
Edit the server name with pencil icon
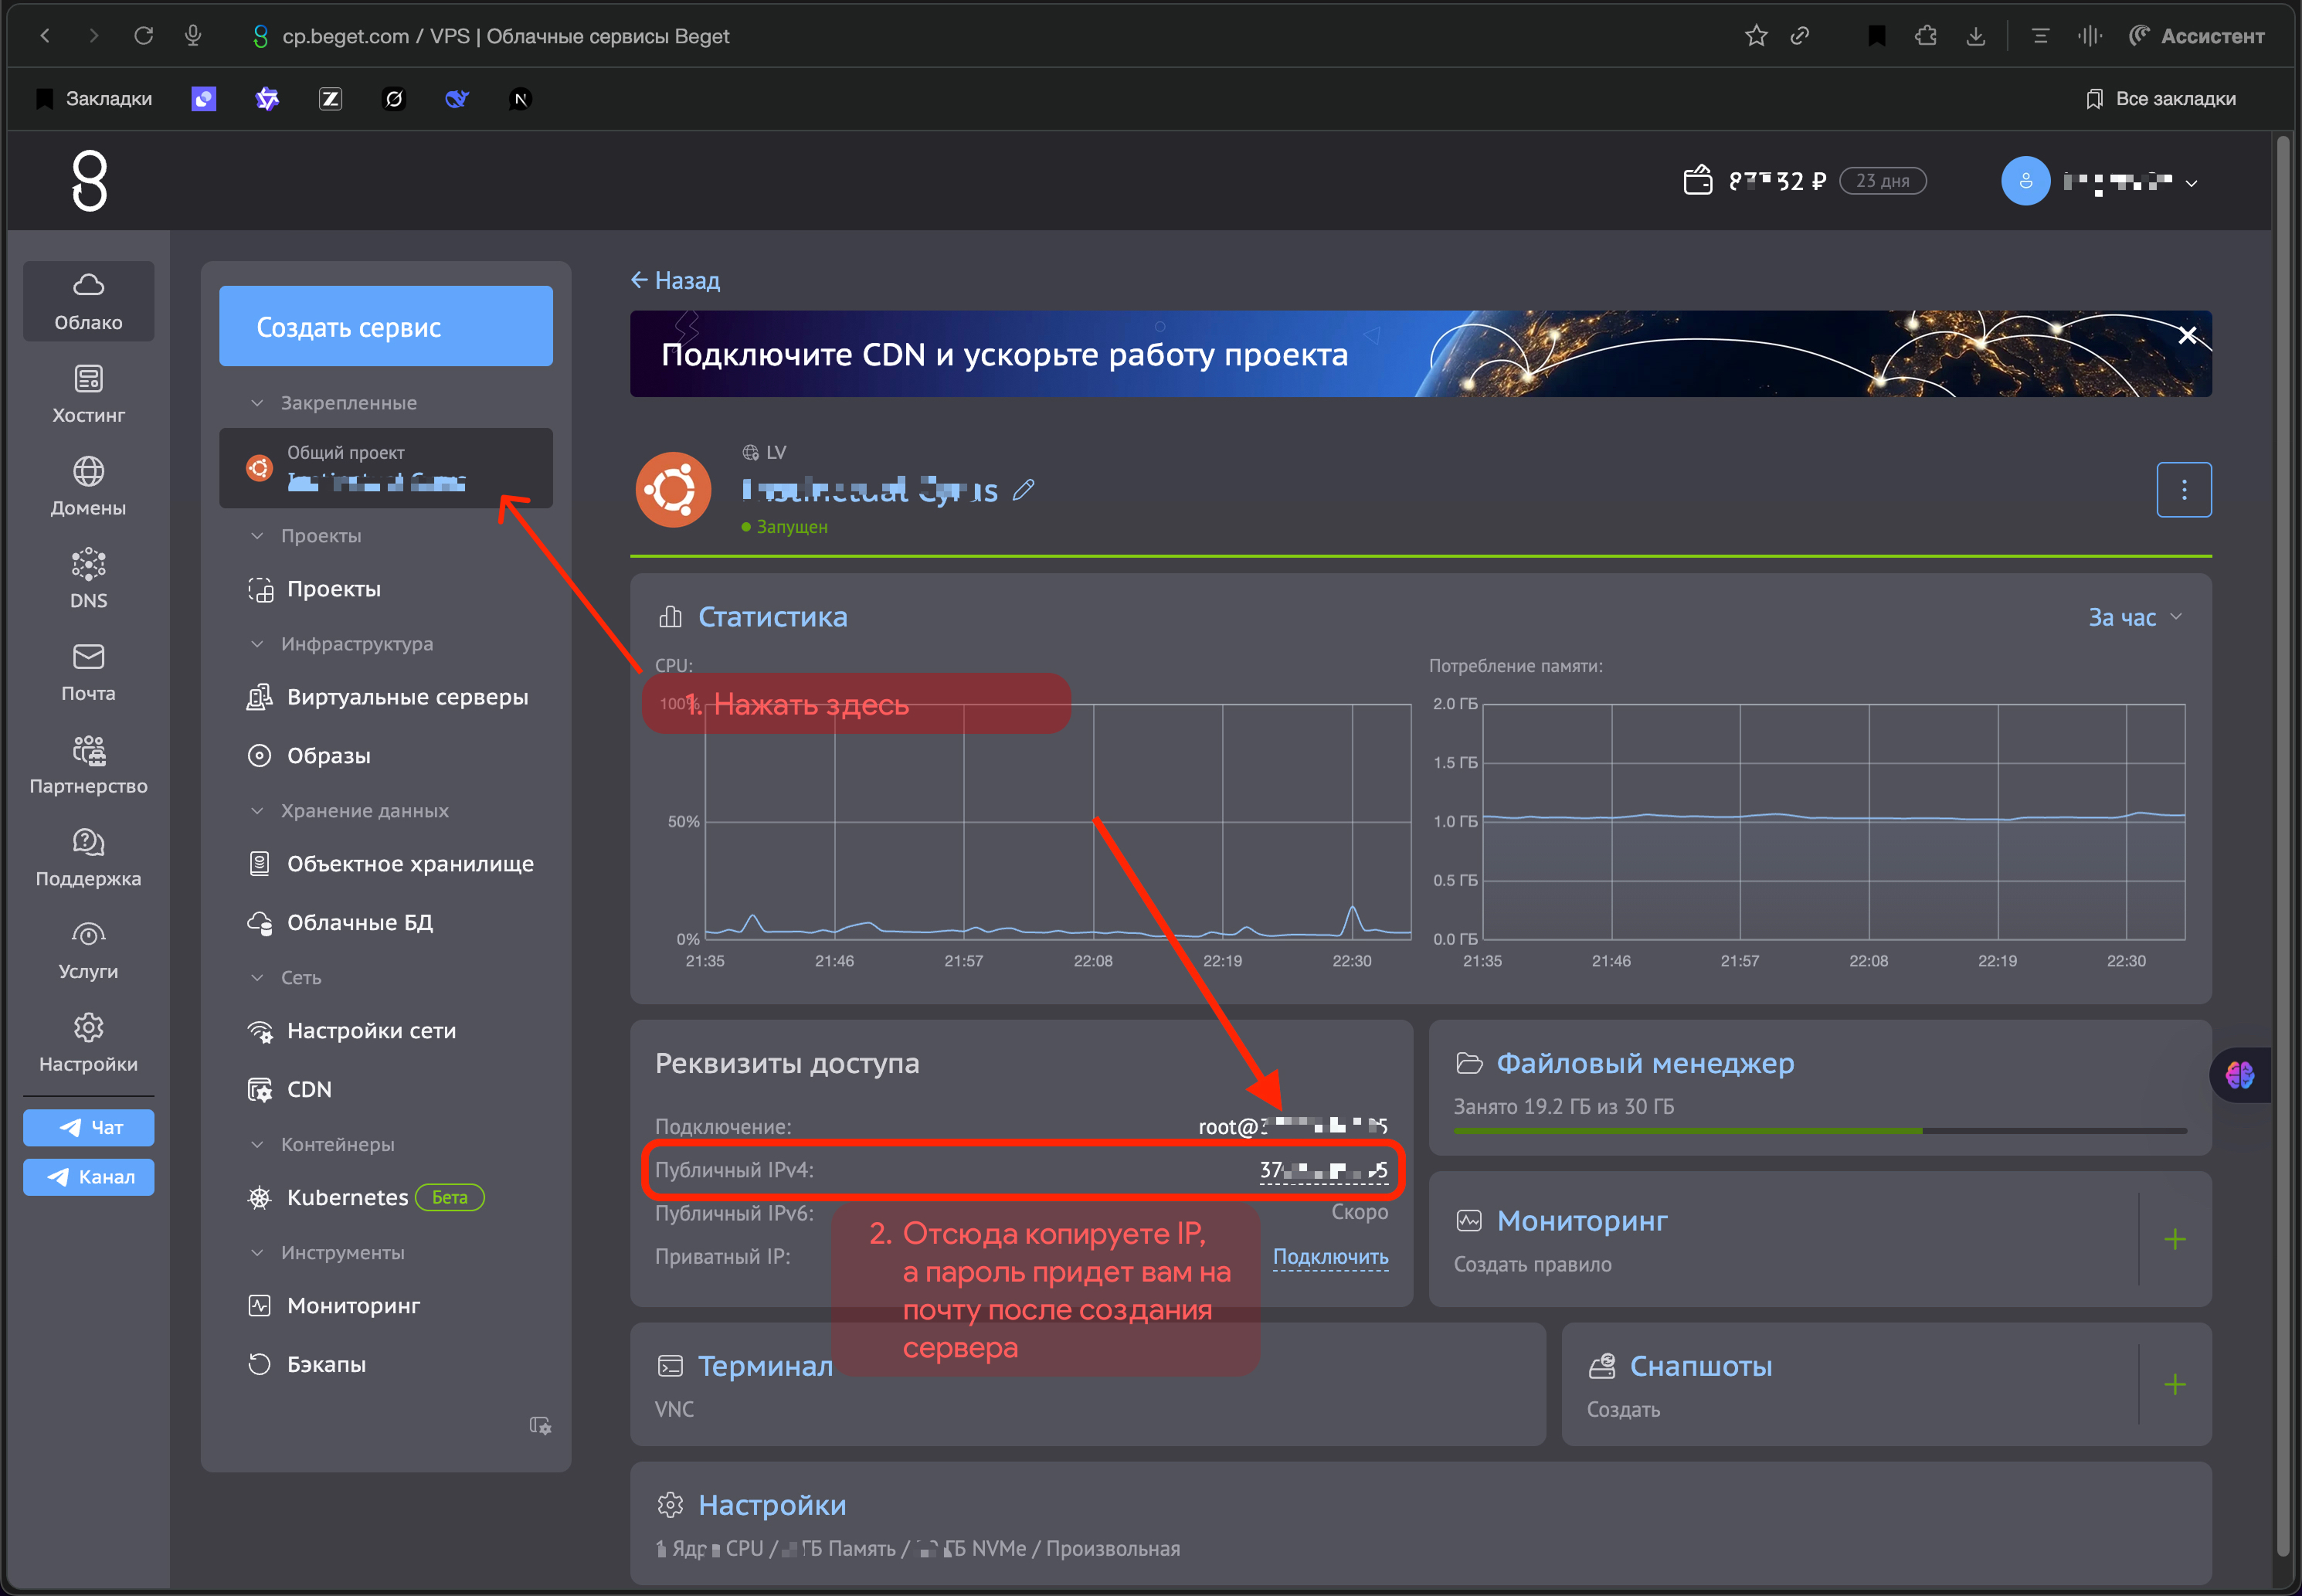click(1023, 490)
